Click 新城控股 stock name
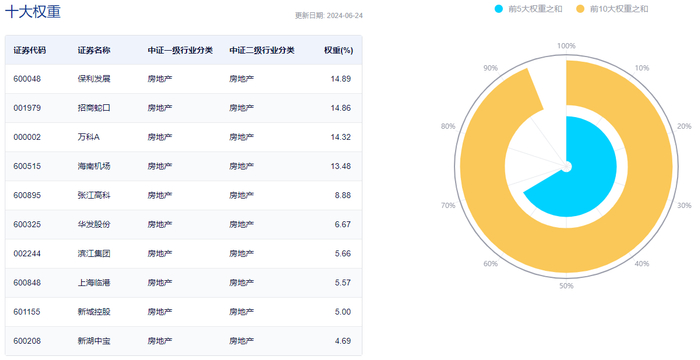700x360 pixels. click(x=94, y=312)
